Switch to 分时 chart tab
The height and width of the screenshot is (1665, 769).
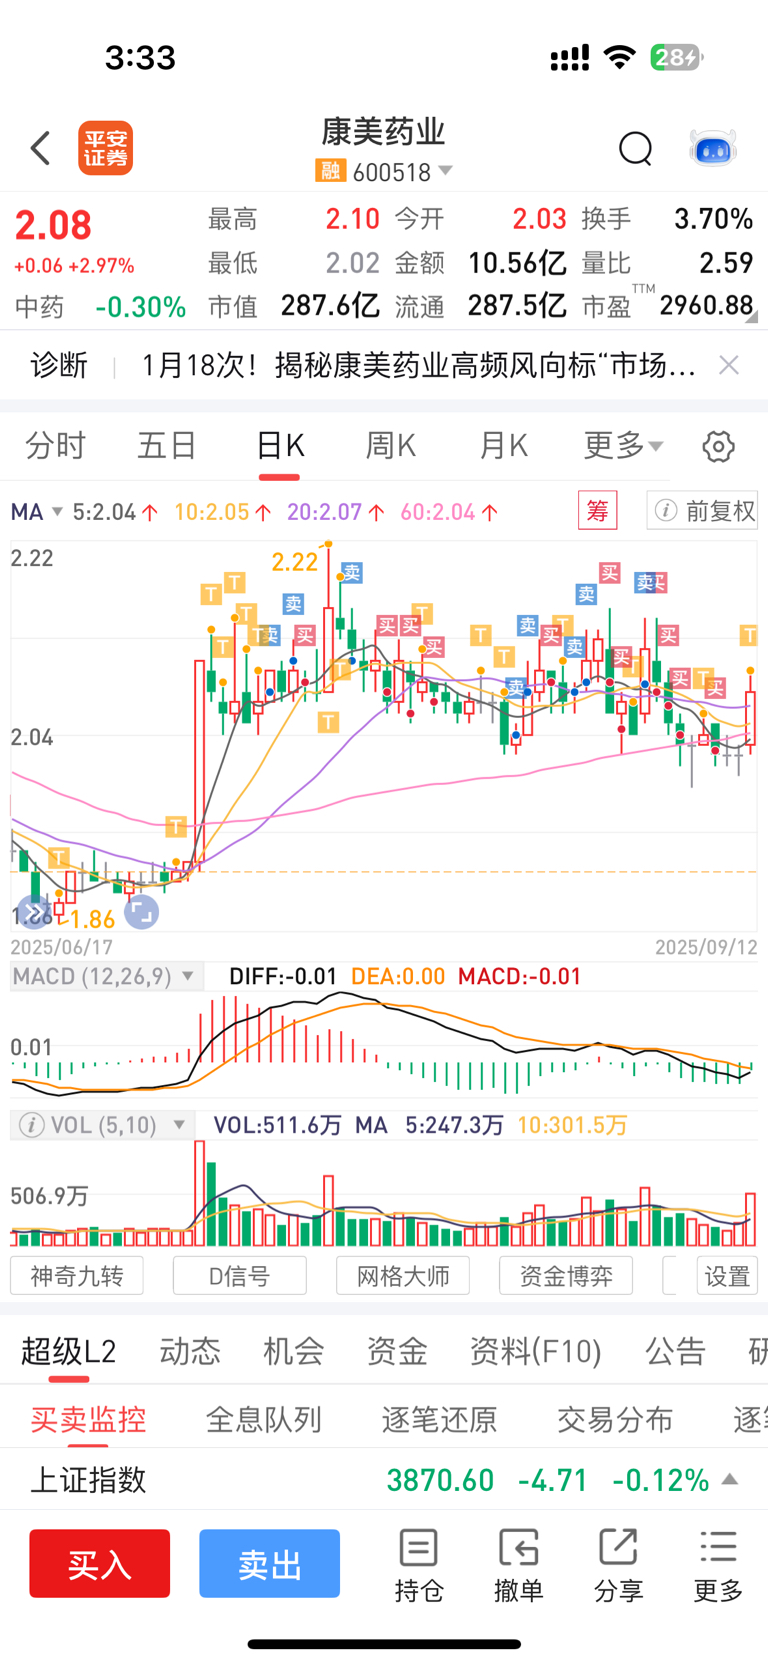coord(55,446)
